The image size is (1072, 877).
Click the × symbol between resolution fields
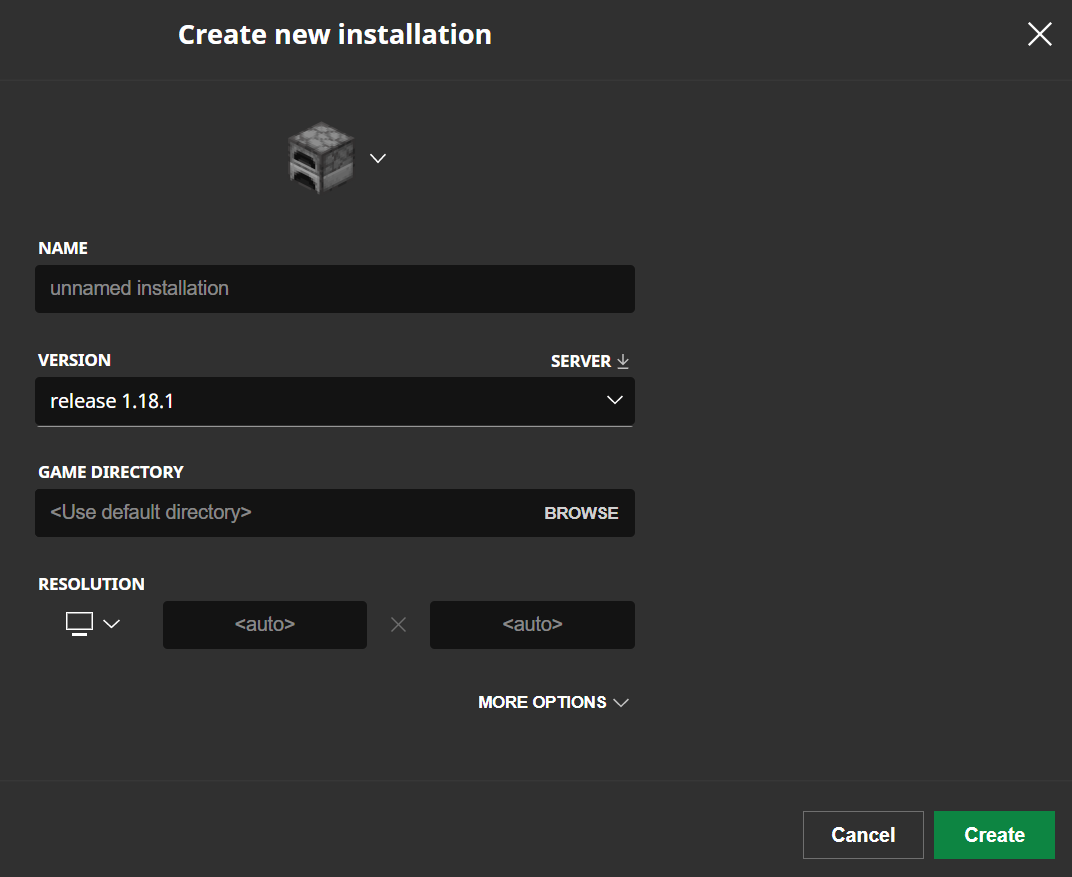click(x=398, y=625)
